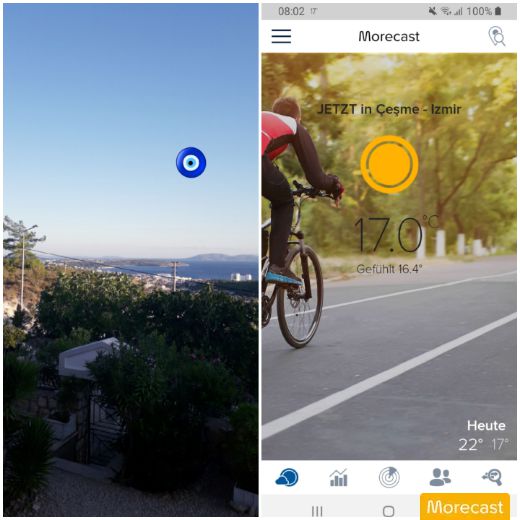Open the hamburger menu
The image size is (520, 520).
281,36
